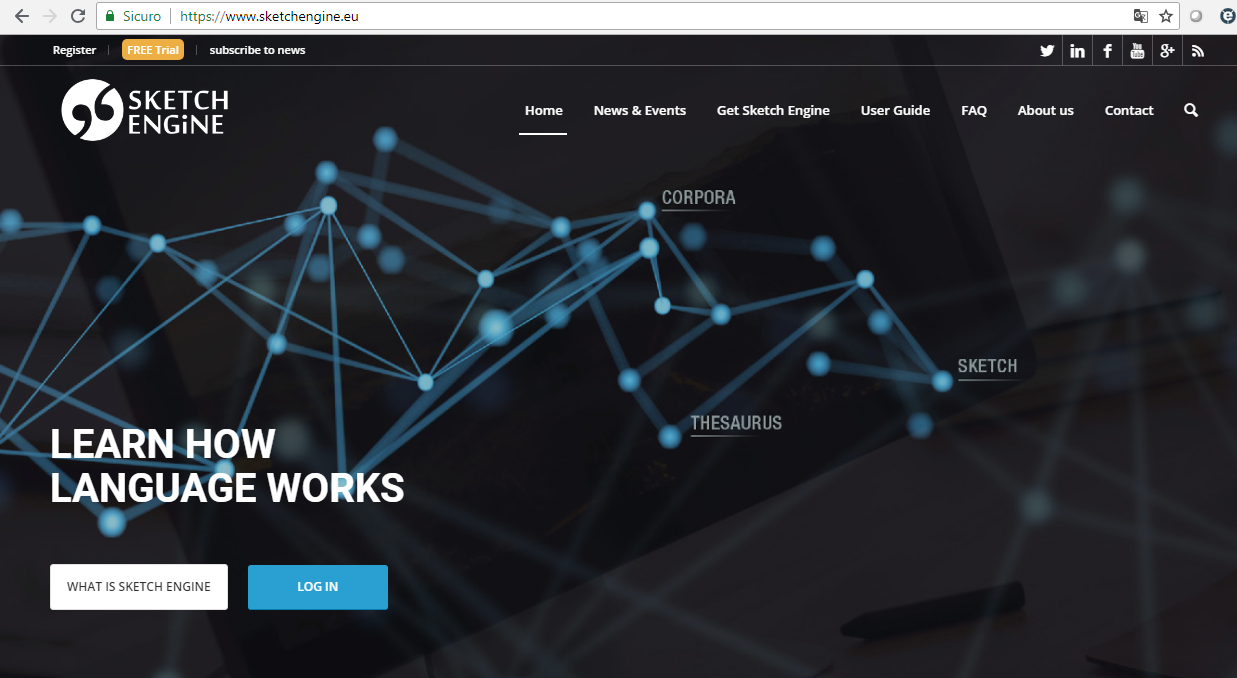Reload the page with the refresh icon
The height and width of the screenshot is (678, 1237).
78,16
